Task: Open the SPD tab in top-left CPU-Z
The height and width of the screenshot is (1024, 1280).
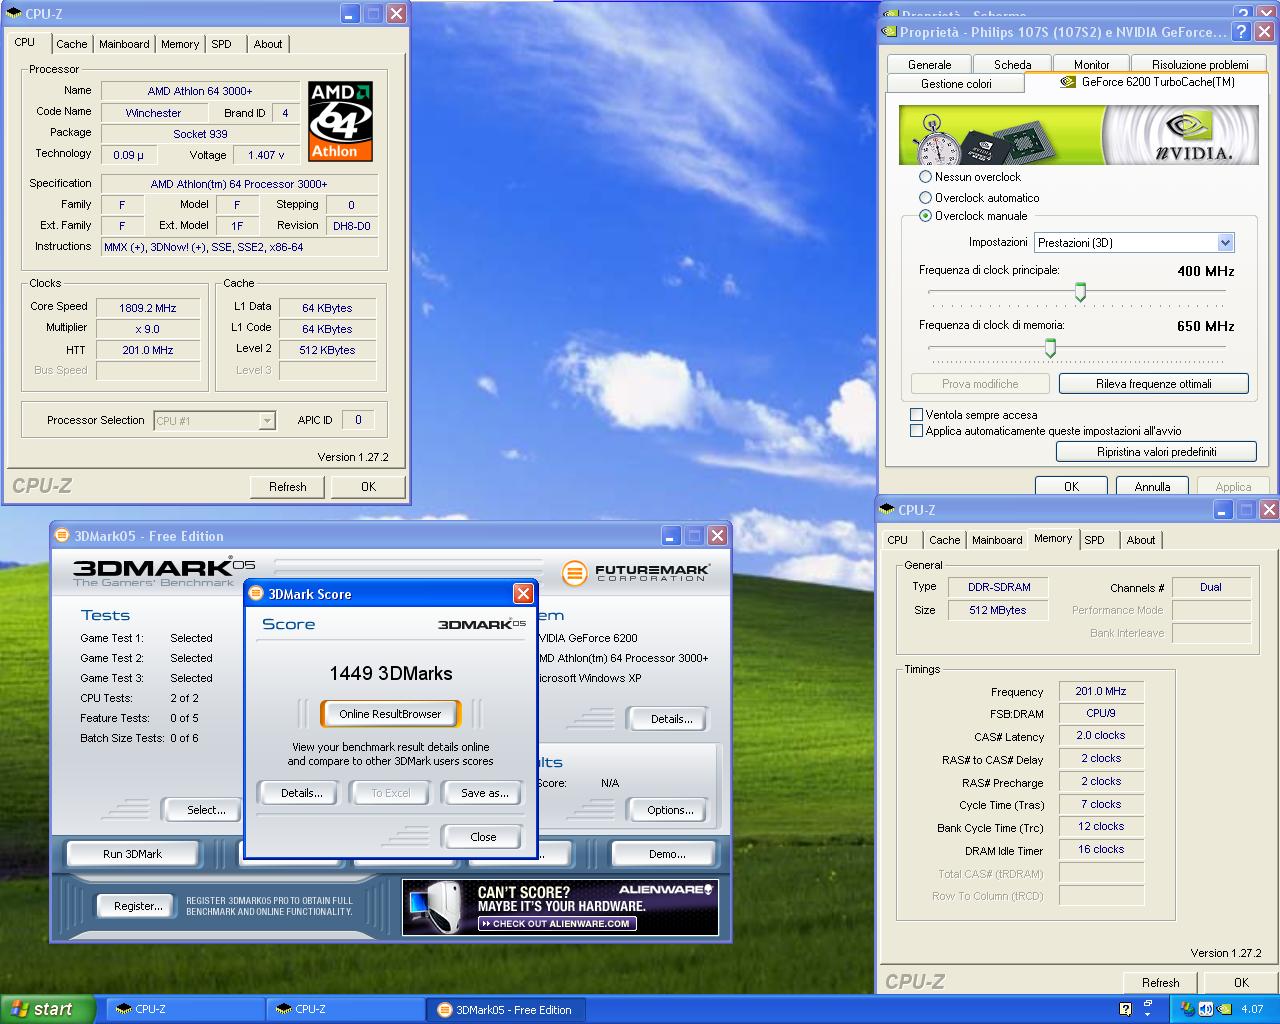Action: tap(222, 44)
